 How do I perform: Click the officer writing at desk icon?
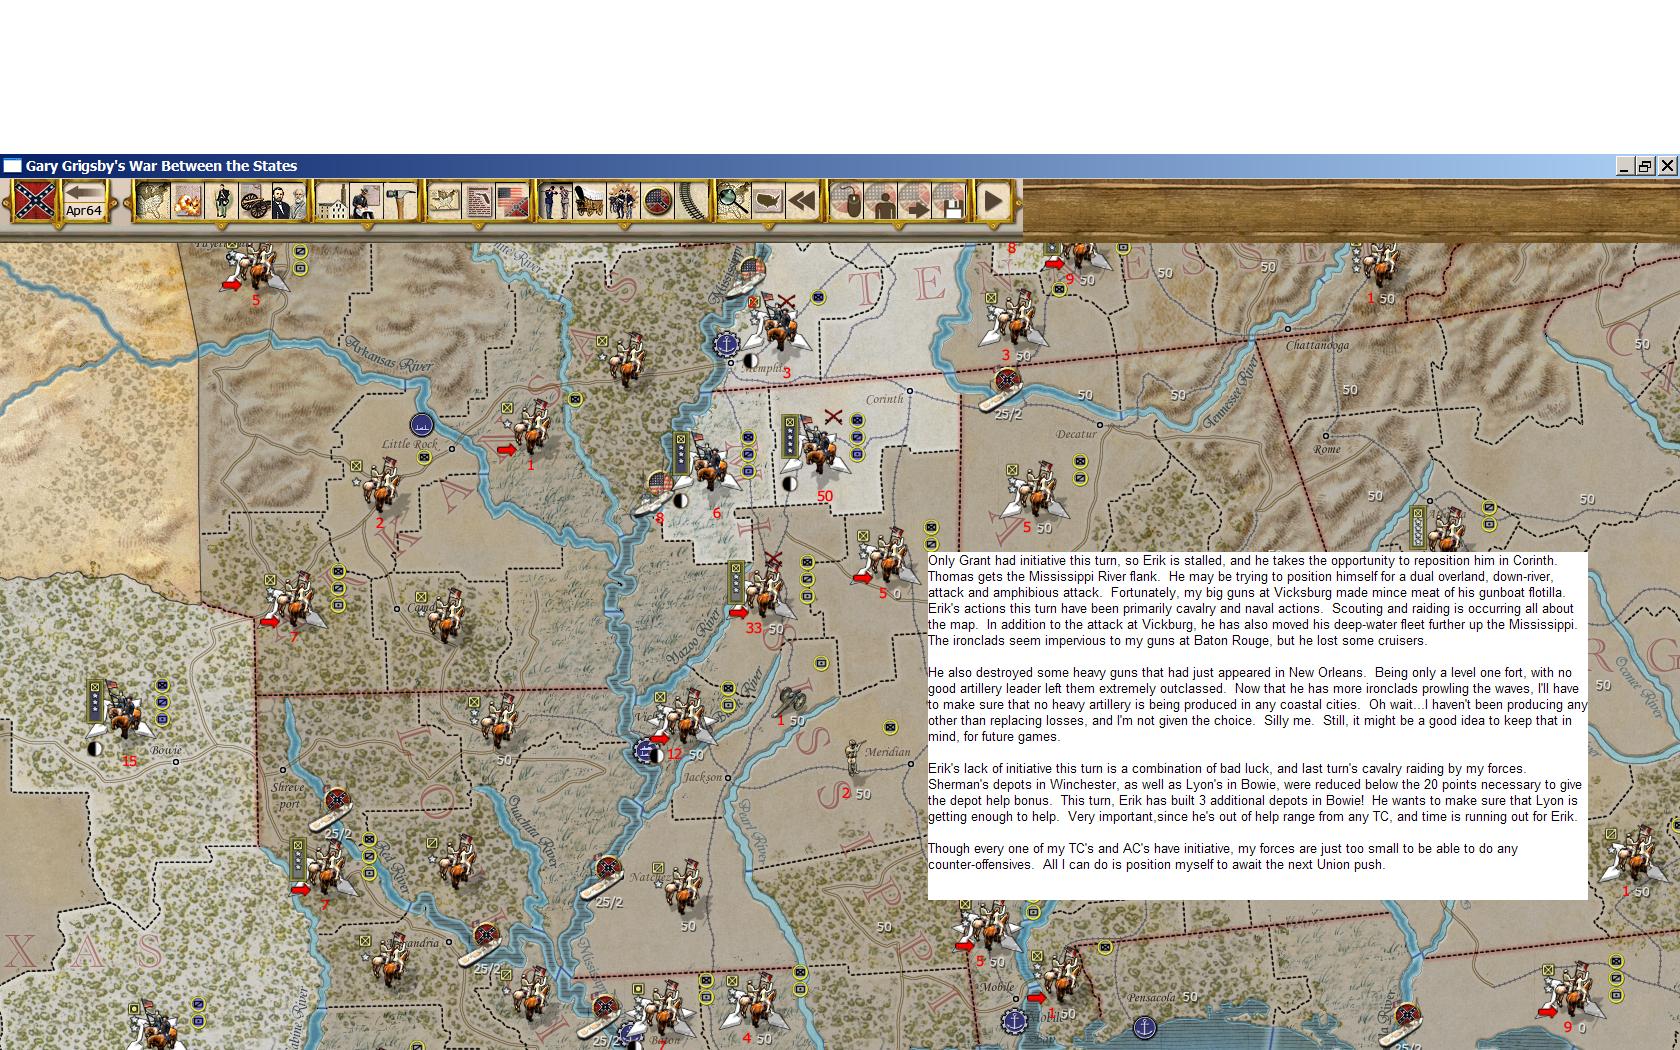[366, 200]
